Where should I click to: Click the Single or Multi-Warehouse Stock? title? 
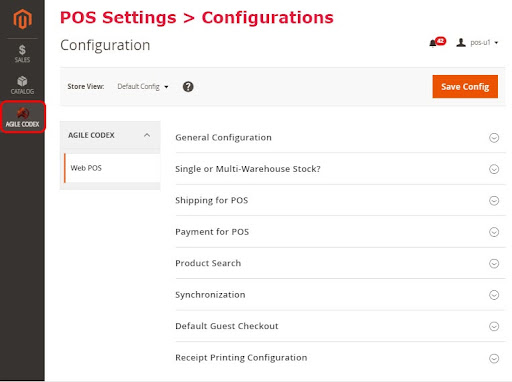248,169
